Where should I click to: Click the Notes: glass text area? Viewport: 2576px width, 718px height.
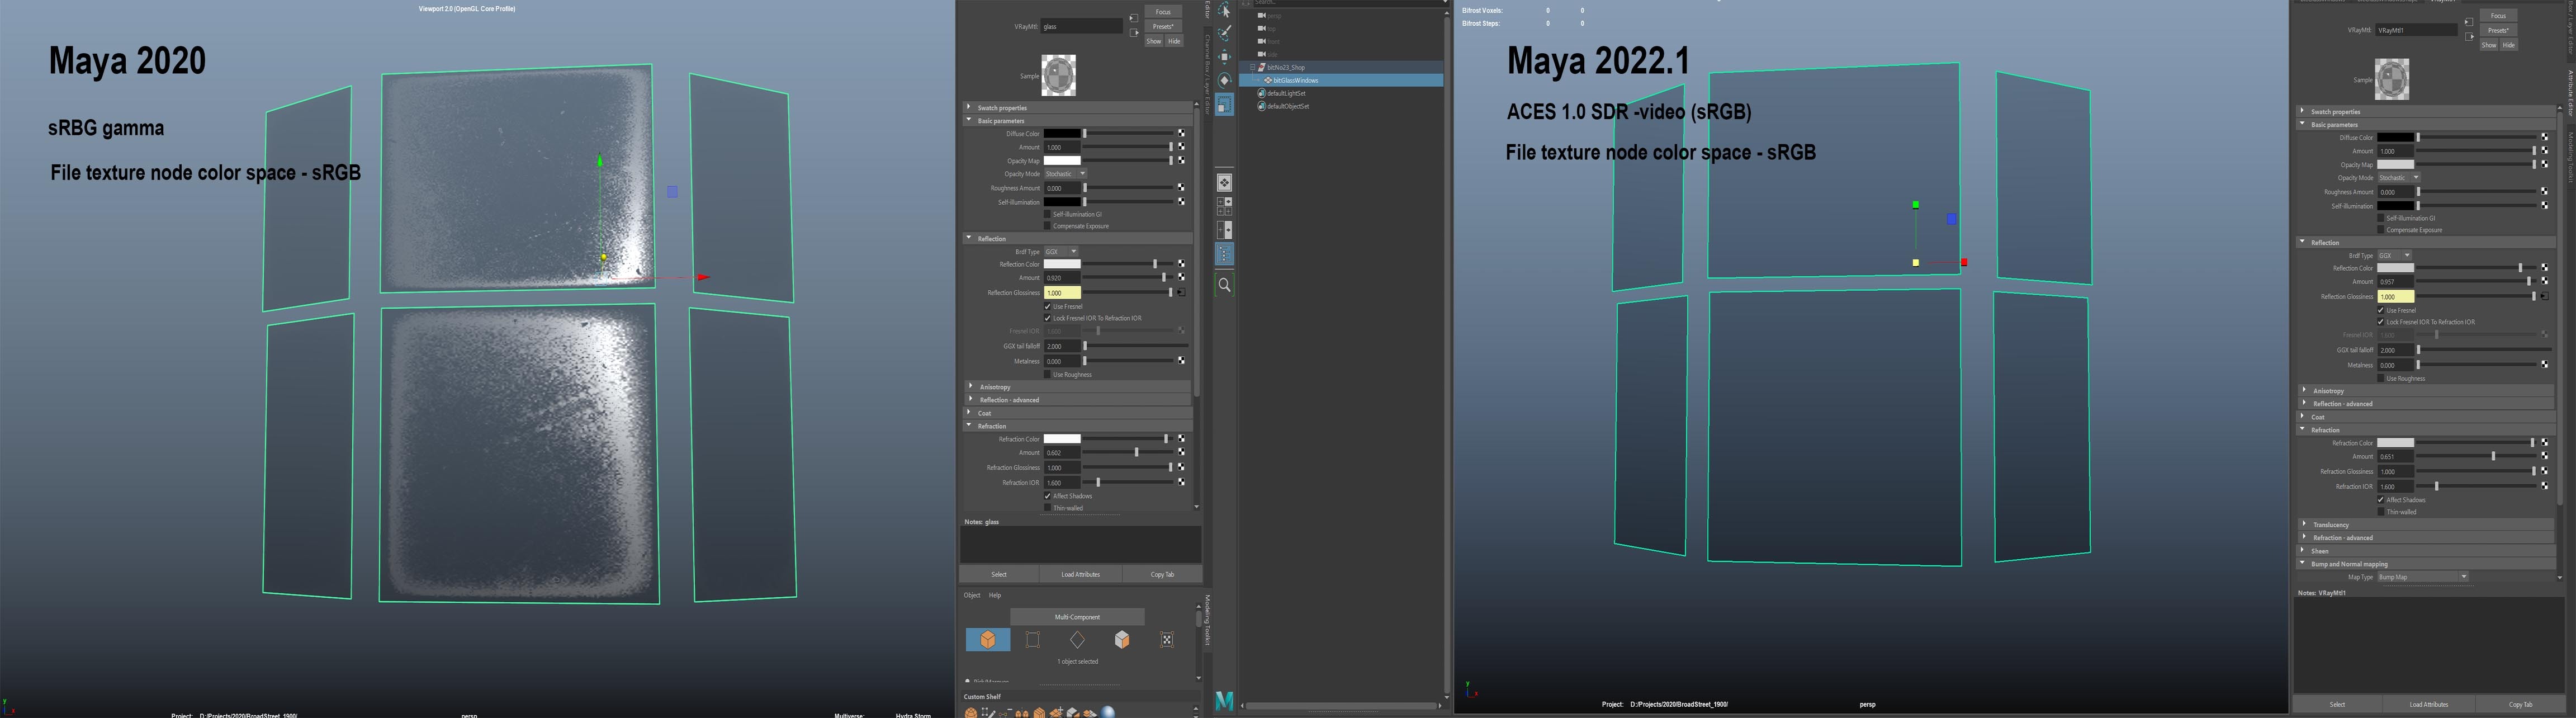1080,544
